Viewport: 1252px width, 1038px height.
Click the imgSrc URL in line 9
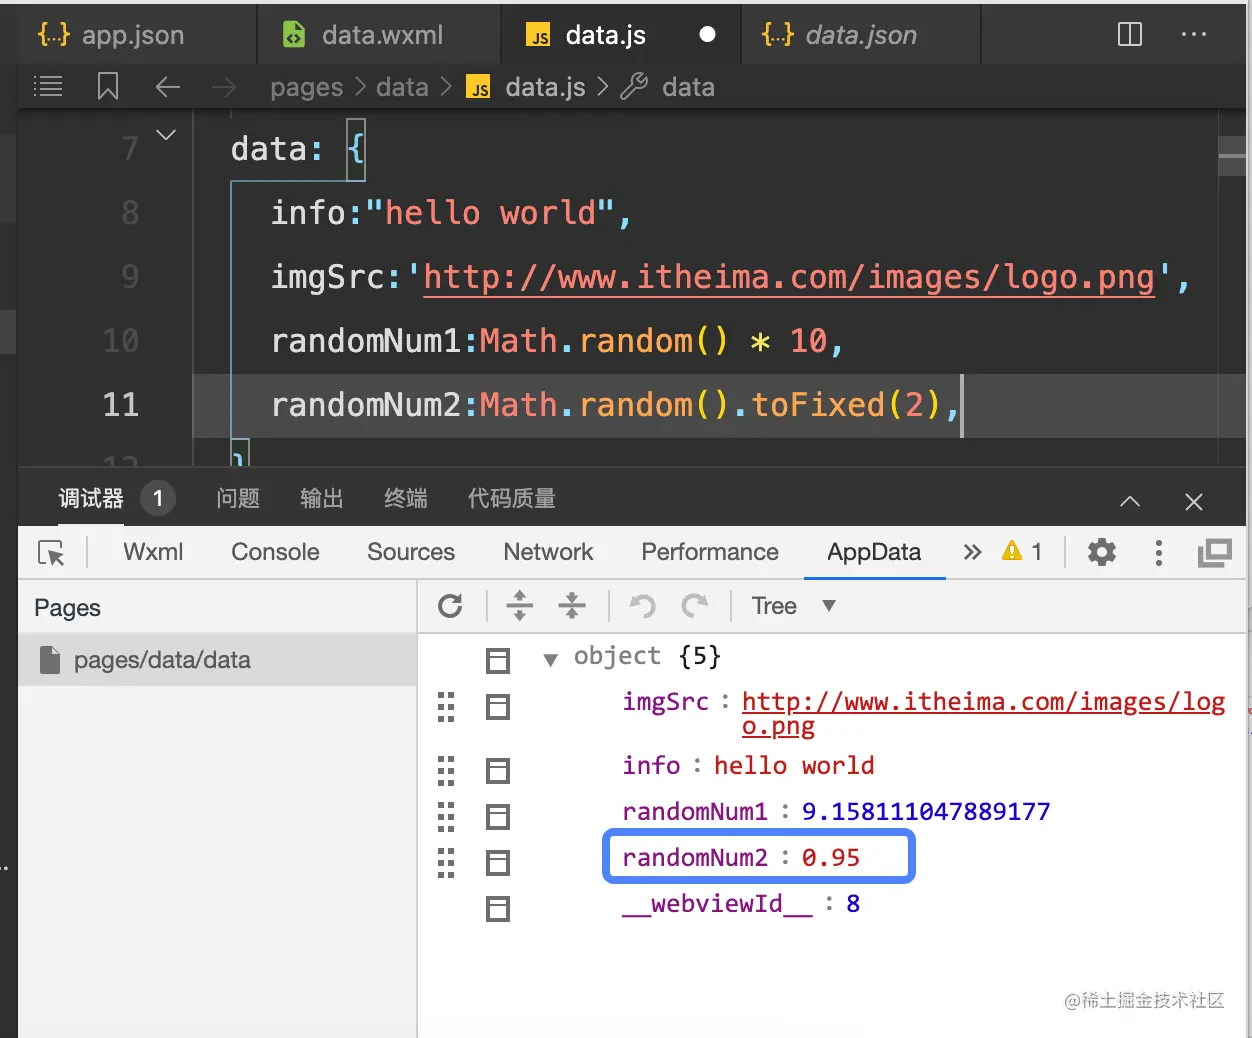pos(789,277)
